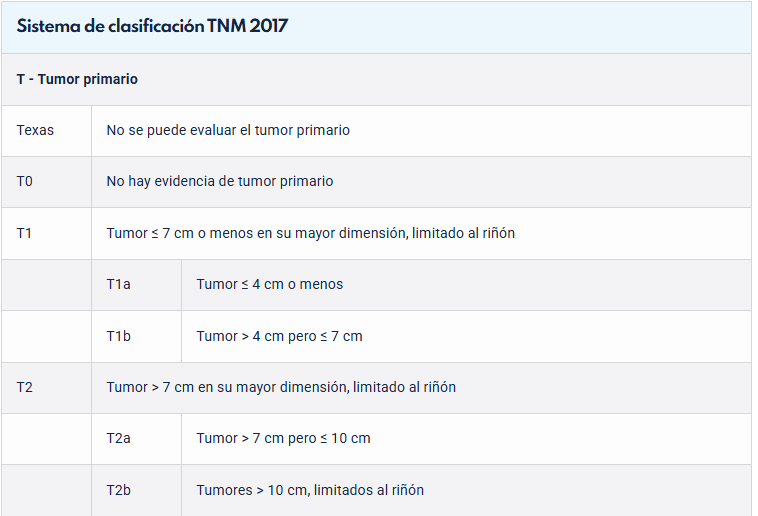
Task: Click the T0 stage label cell
Action: (x=26, y=181)
